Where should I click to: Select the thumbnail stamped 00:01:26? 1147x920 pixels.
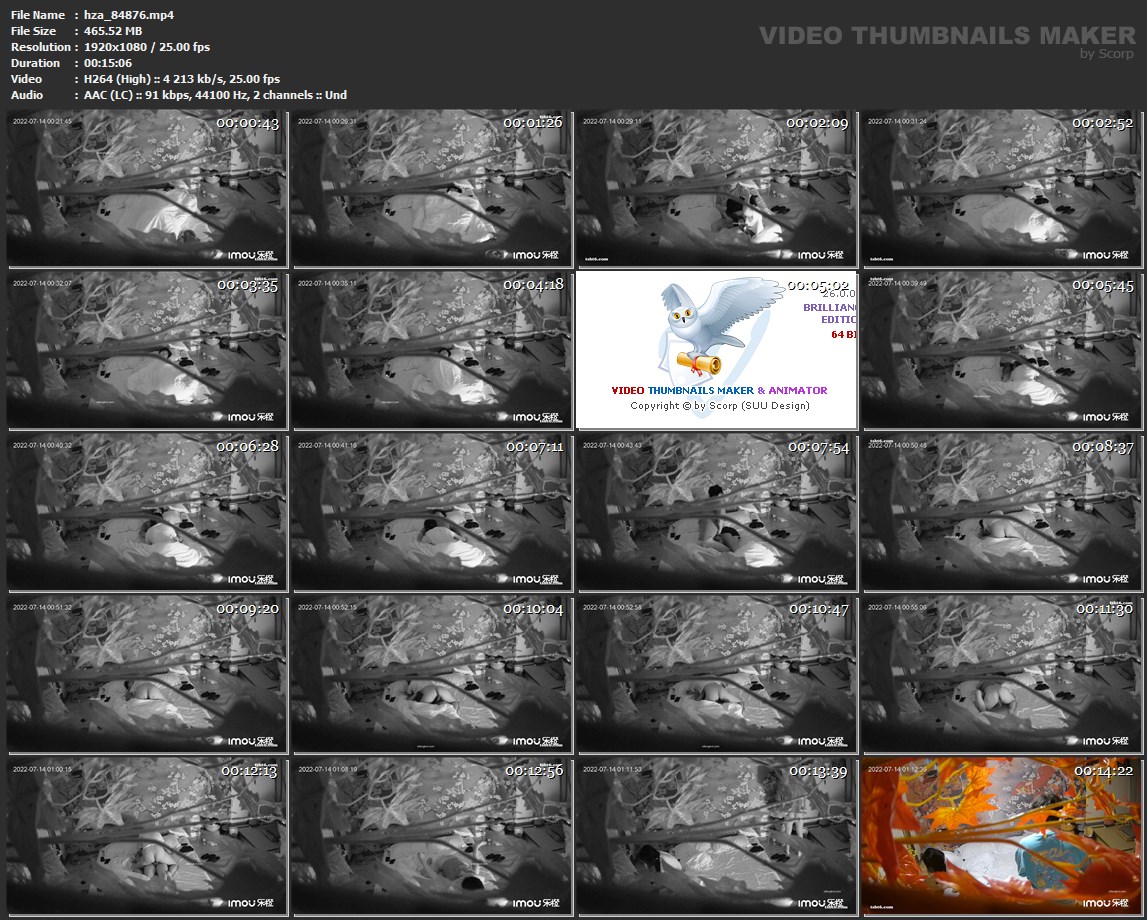[x=432, y=188]
